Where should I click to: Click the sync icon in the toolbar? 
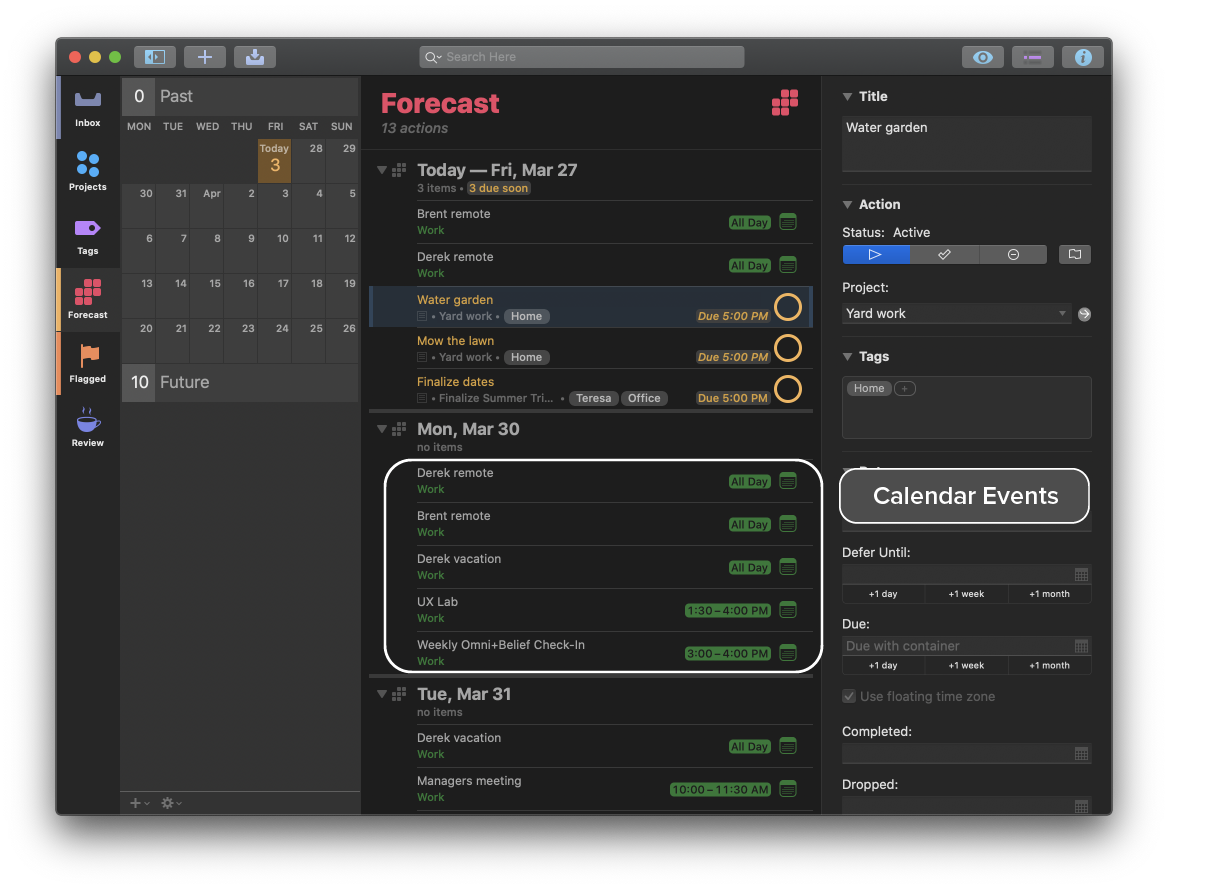(254, 57)
